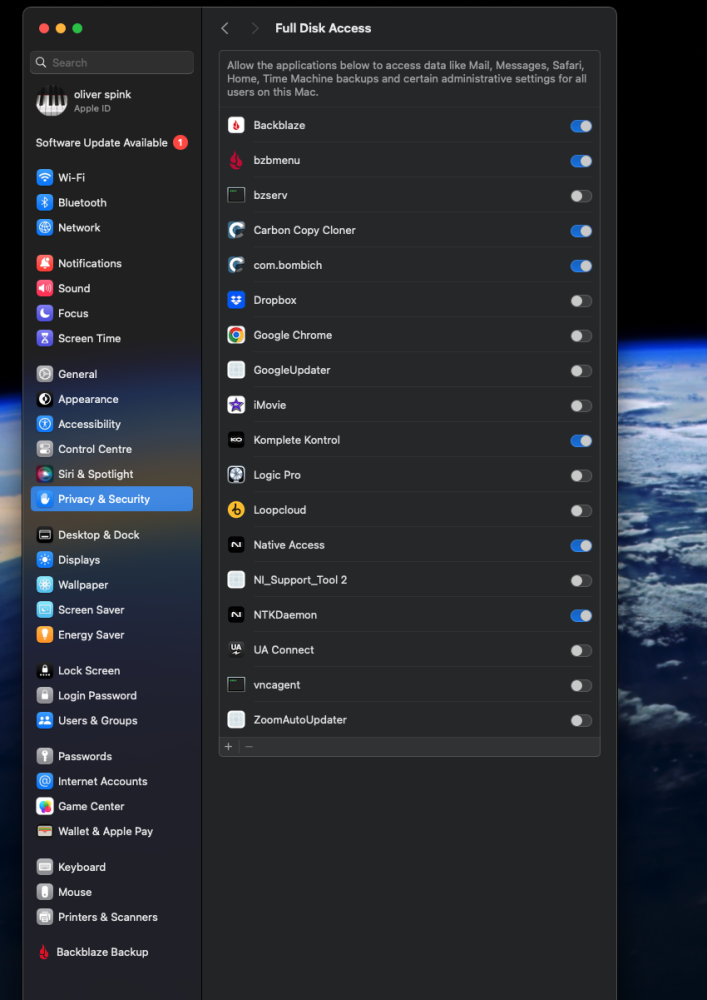
Task: Click the Carbon Copy Cloner icon
Action: [236, 230]
